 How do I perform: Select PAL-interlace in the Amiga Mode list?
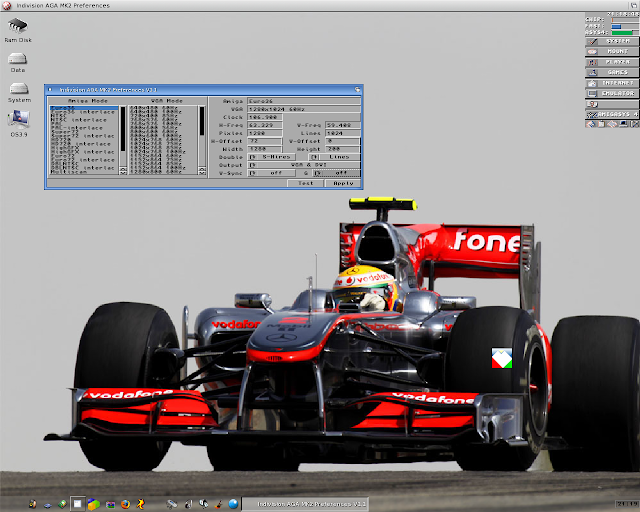click(x=84, y=128)
